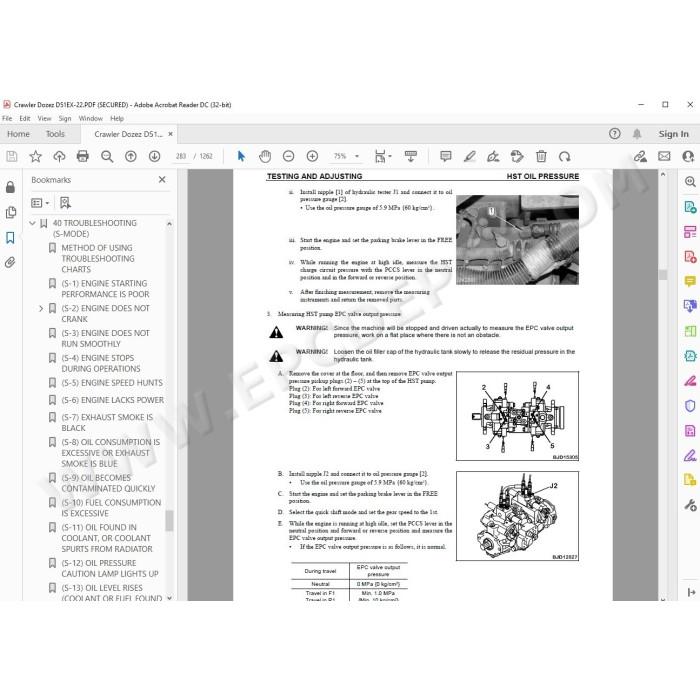Send file by email envelope icon
Viewport: 700px width, 700px height.
click(x=664, y=156)
